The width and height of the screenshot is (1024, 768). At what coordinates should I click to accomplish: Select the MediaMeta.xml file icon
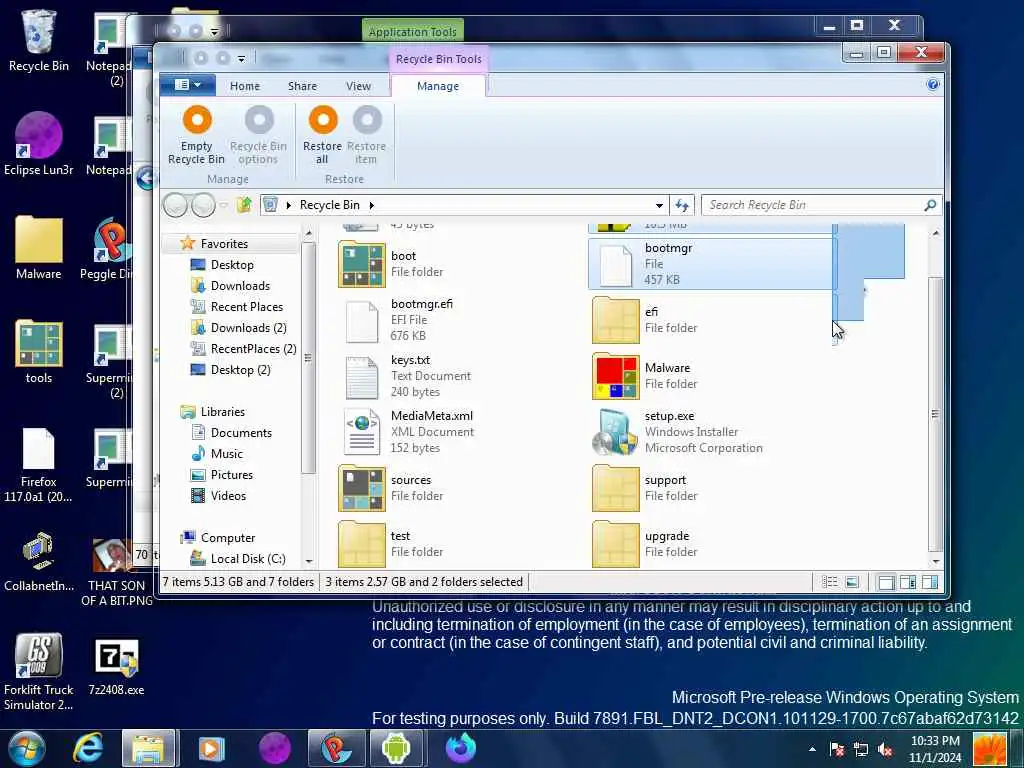[x=362, y=432]
